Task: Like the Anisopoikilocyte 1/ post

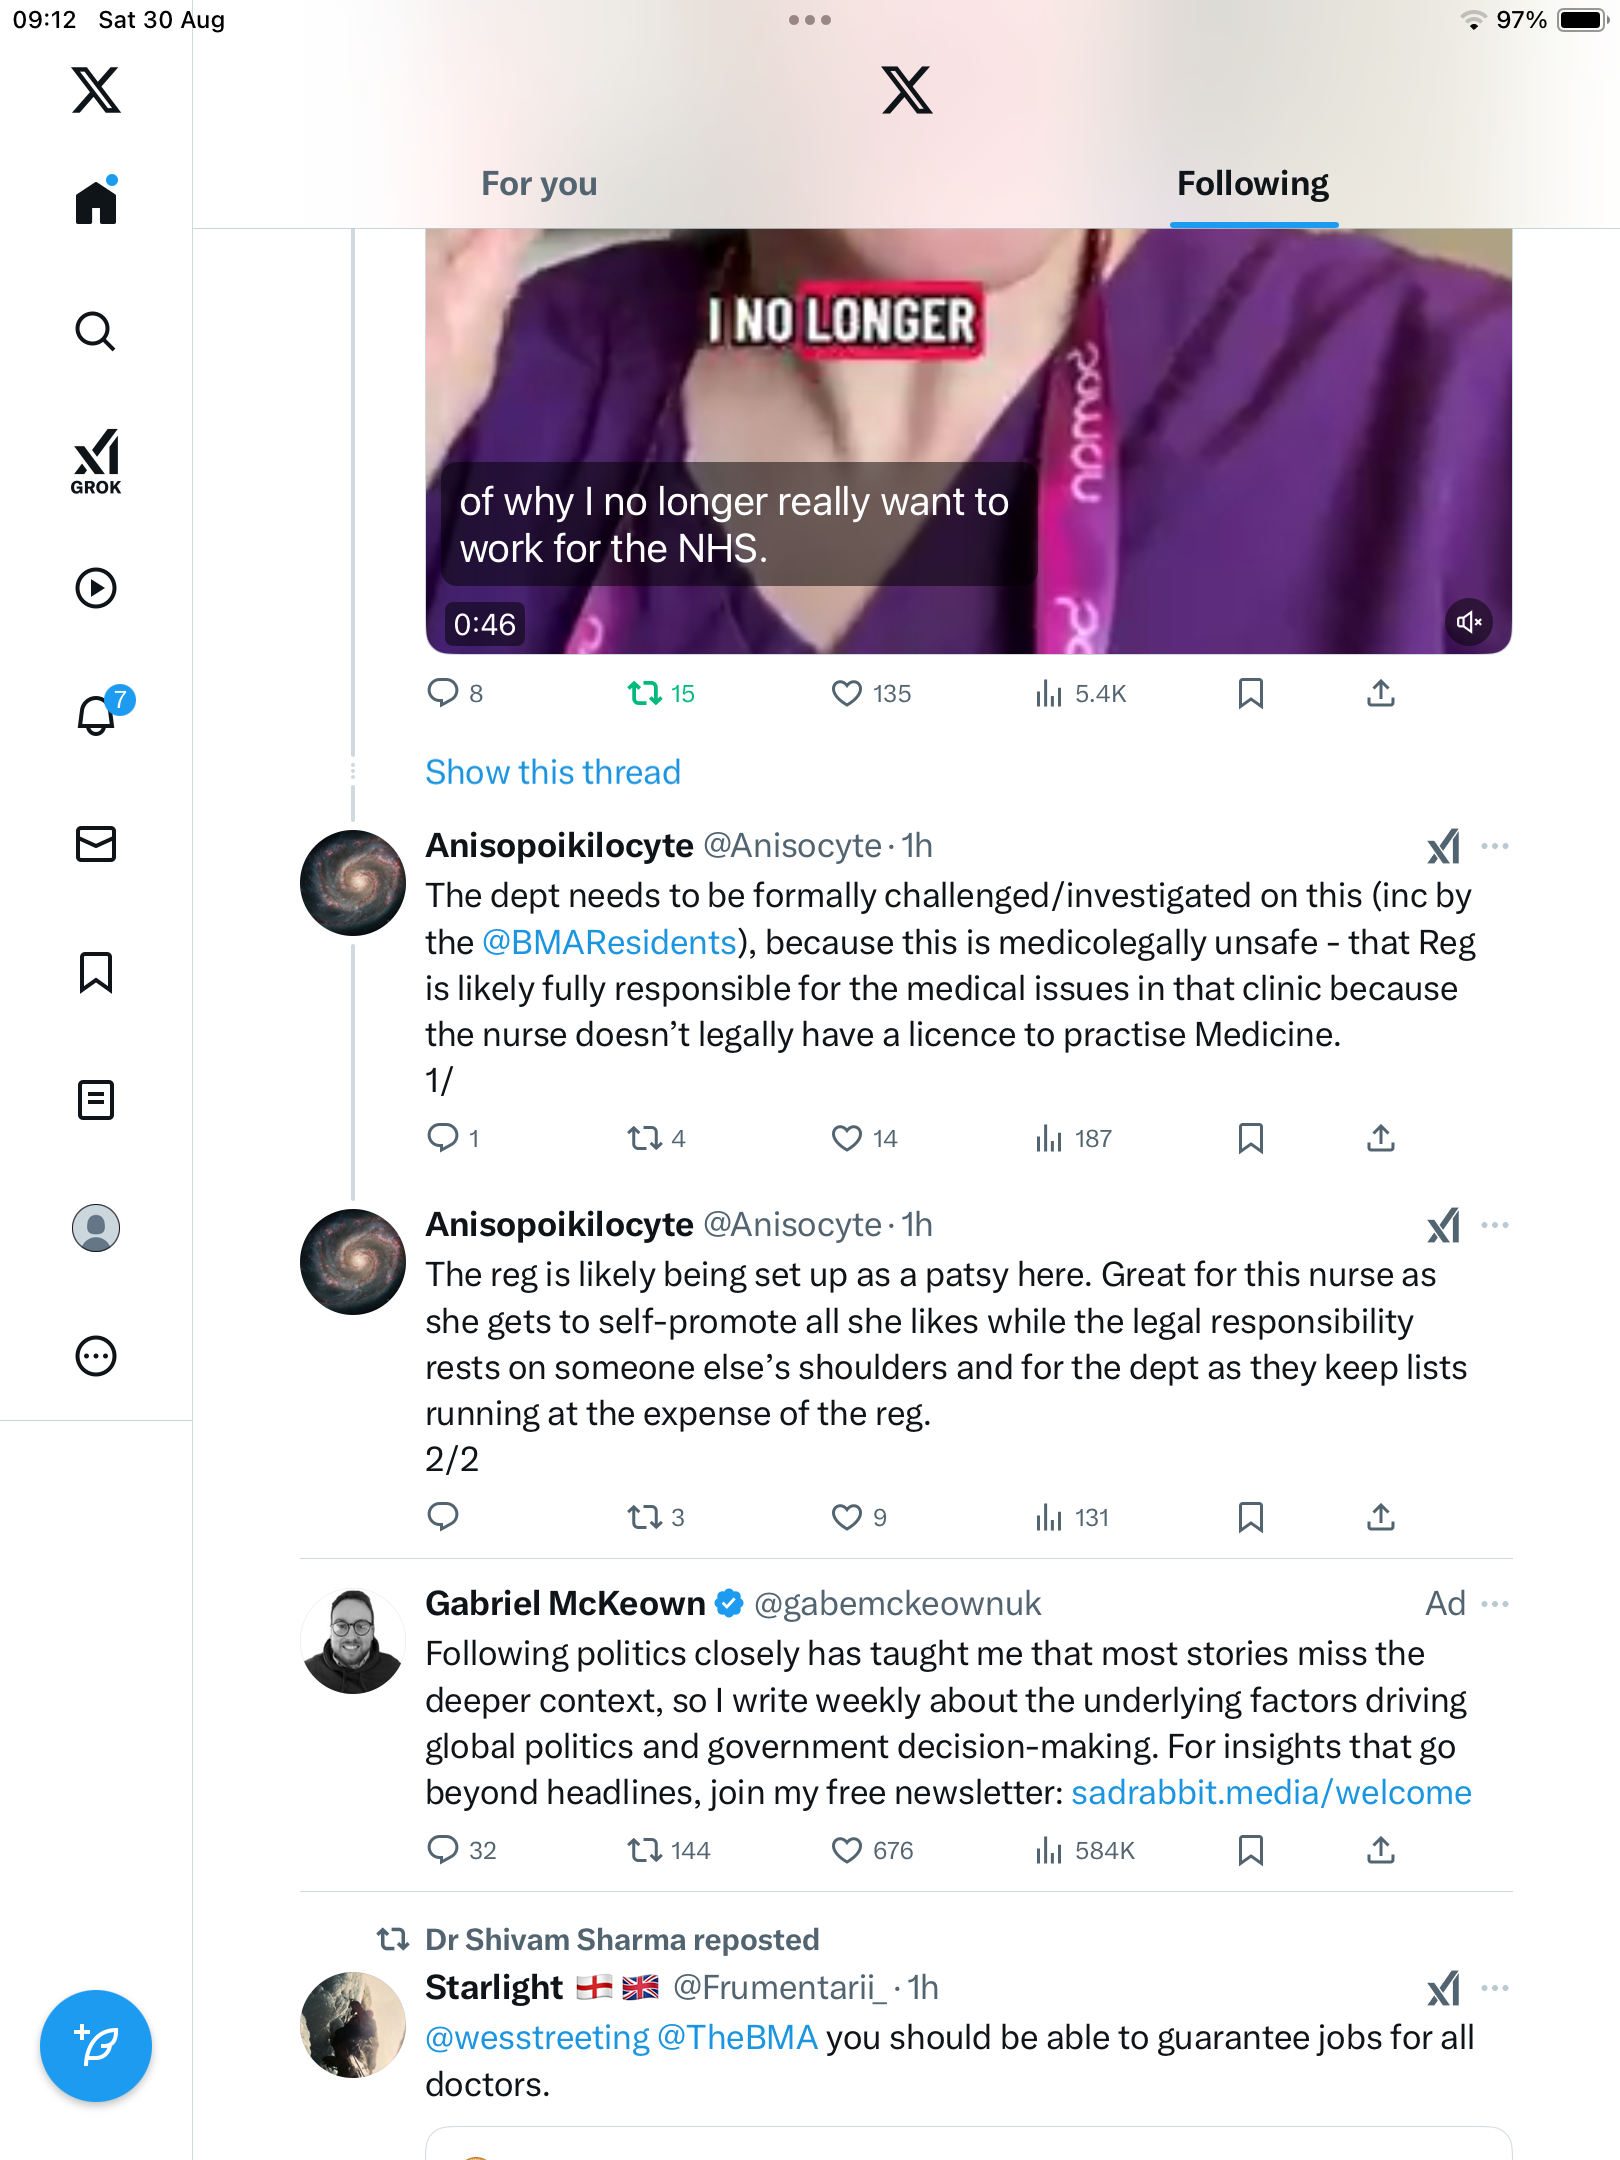Action: point(847,1138)
